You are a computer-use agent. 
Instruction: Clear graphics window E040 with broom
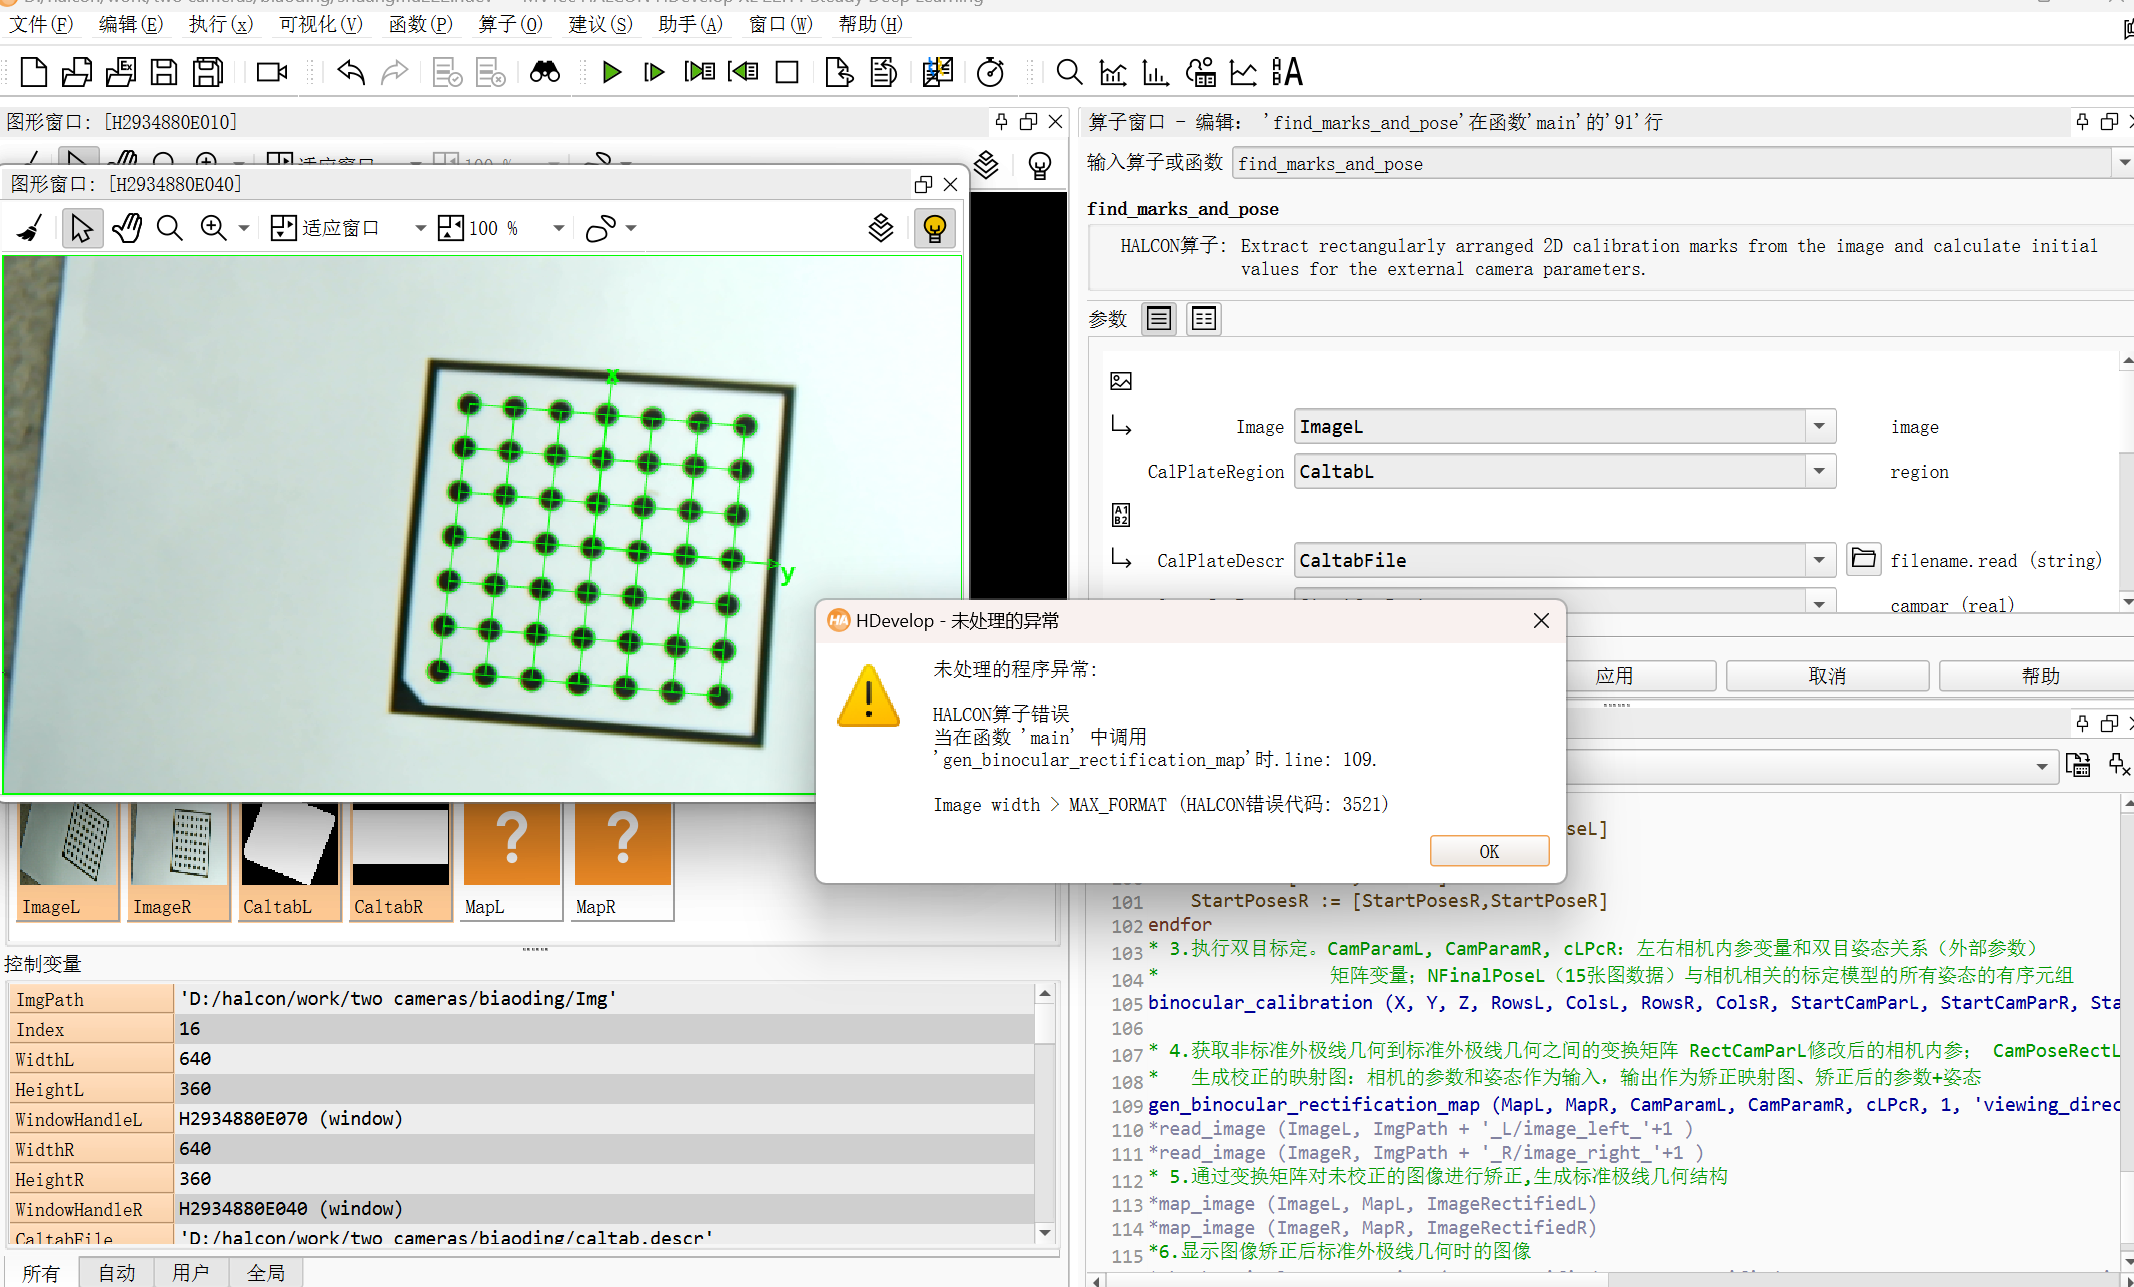click(31, 229)
